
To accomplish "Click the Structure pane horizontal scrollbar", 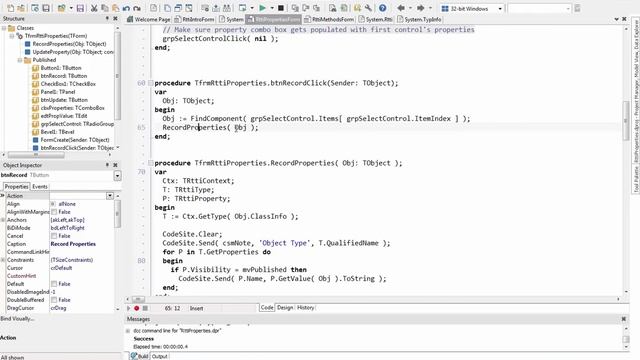I will click(x=36, y=155).
